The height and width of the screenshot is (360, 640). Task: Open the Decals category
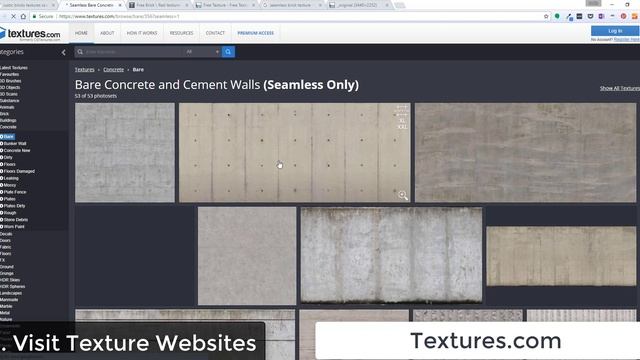coord(6,234)
